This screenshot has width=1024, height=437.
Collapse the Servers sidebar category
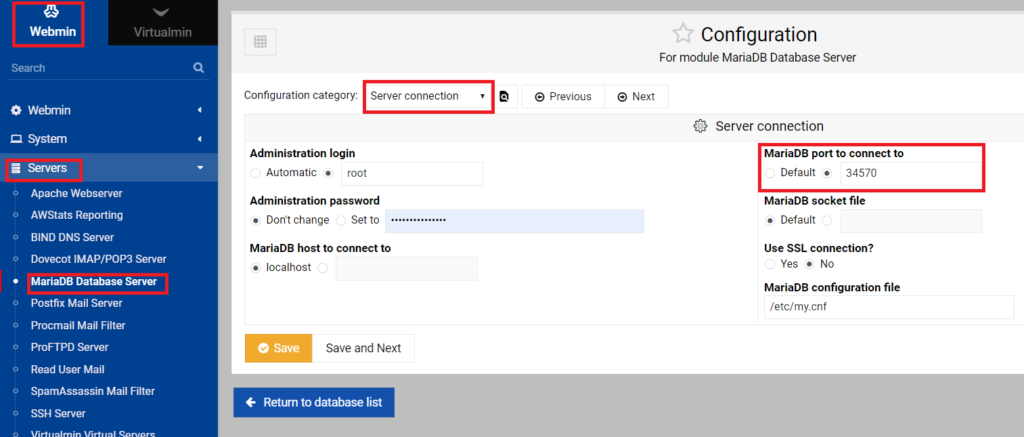(x=108, y=168)
